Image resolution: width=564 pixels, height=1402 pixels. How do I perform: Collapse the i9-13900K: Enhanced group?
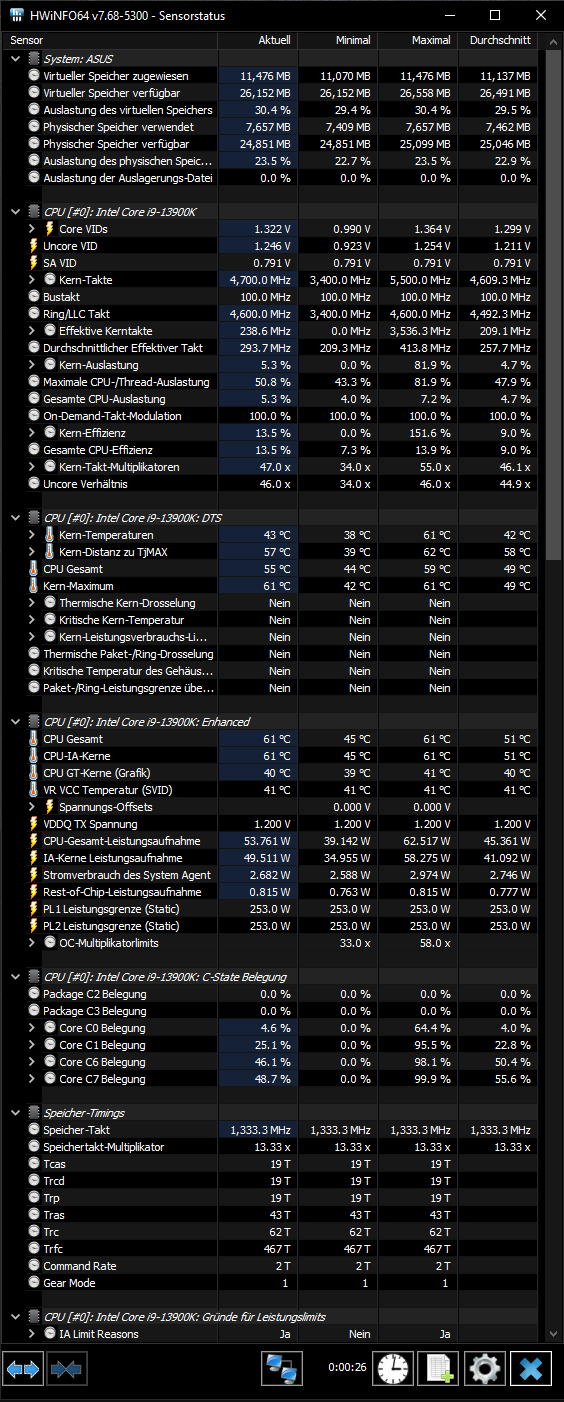pyautogui.click(x=15, y=722)
